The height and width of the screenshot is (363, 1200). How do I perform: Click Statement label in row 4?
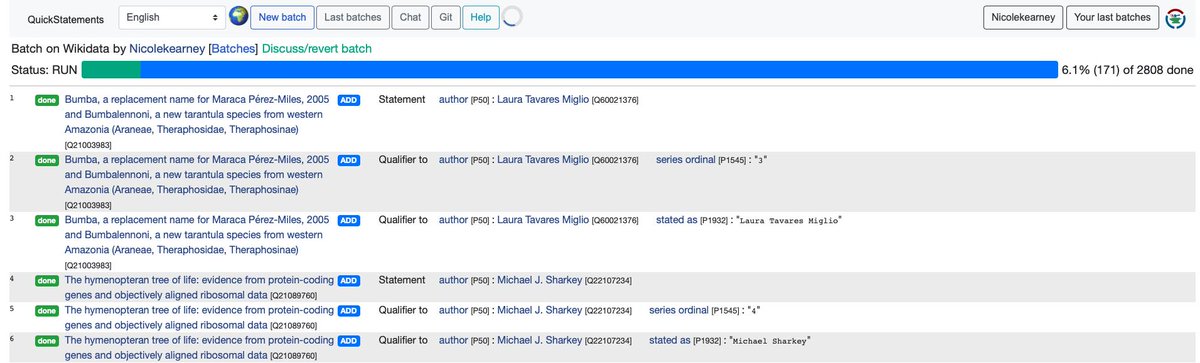click(402, 280)
